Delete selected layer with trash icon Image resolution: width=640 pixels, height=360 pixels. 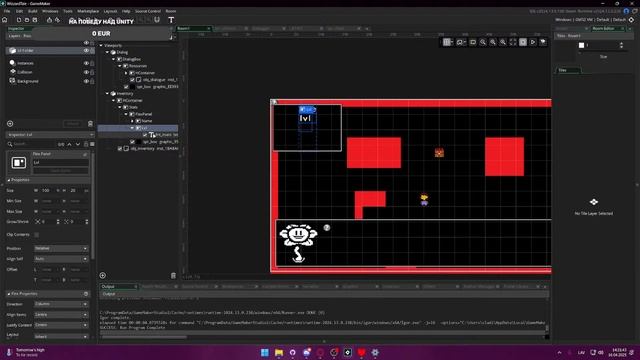(90, 124)
